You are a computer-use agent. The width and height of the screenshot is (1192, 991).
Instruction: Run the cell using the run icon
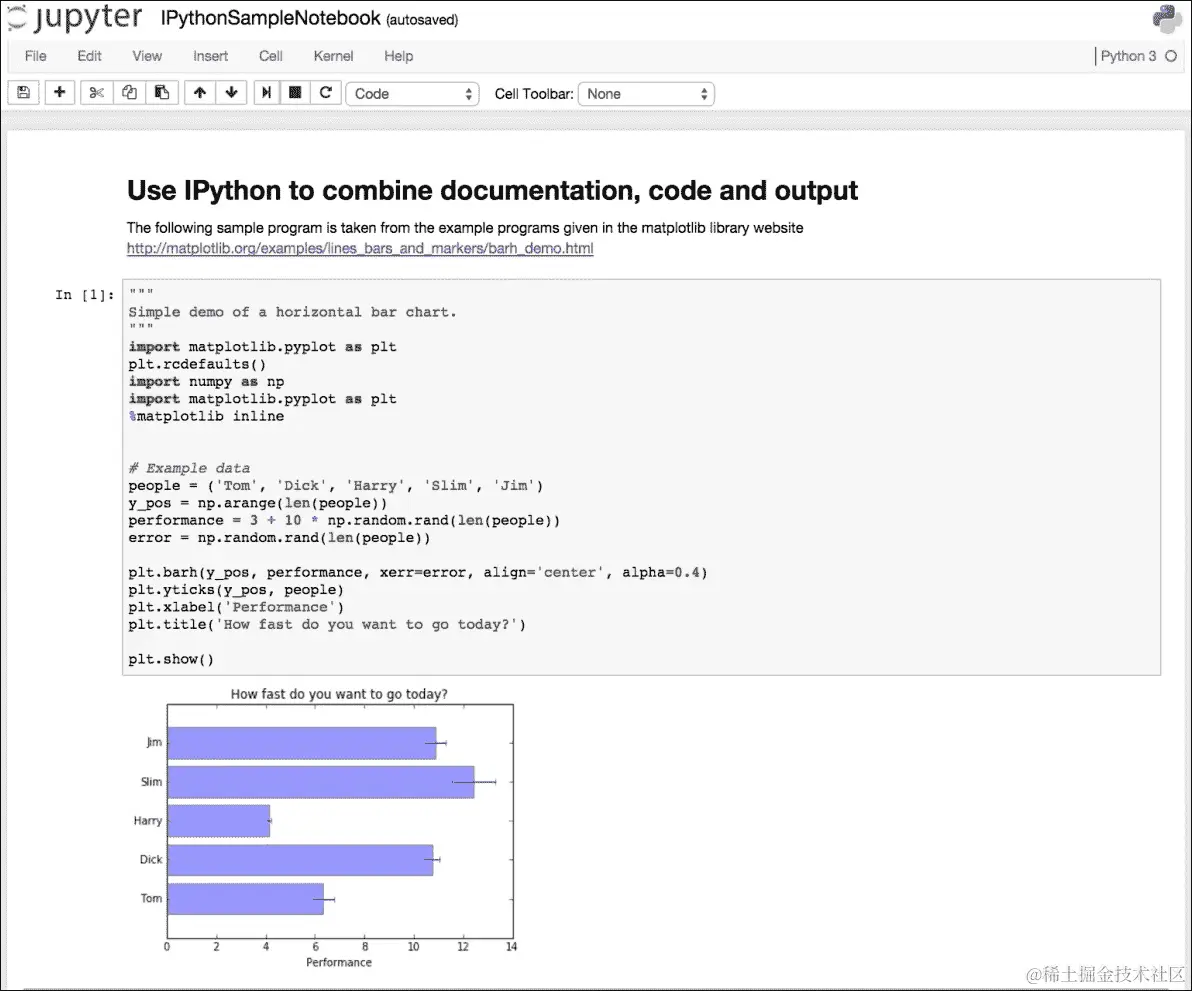click(x=267, y=92)
